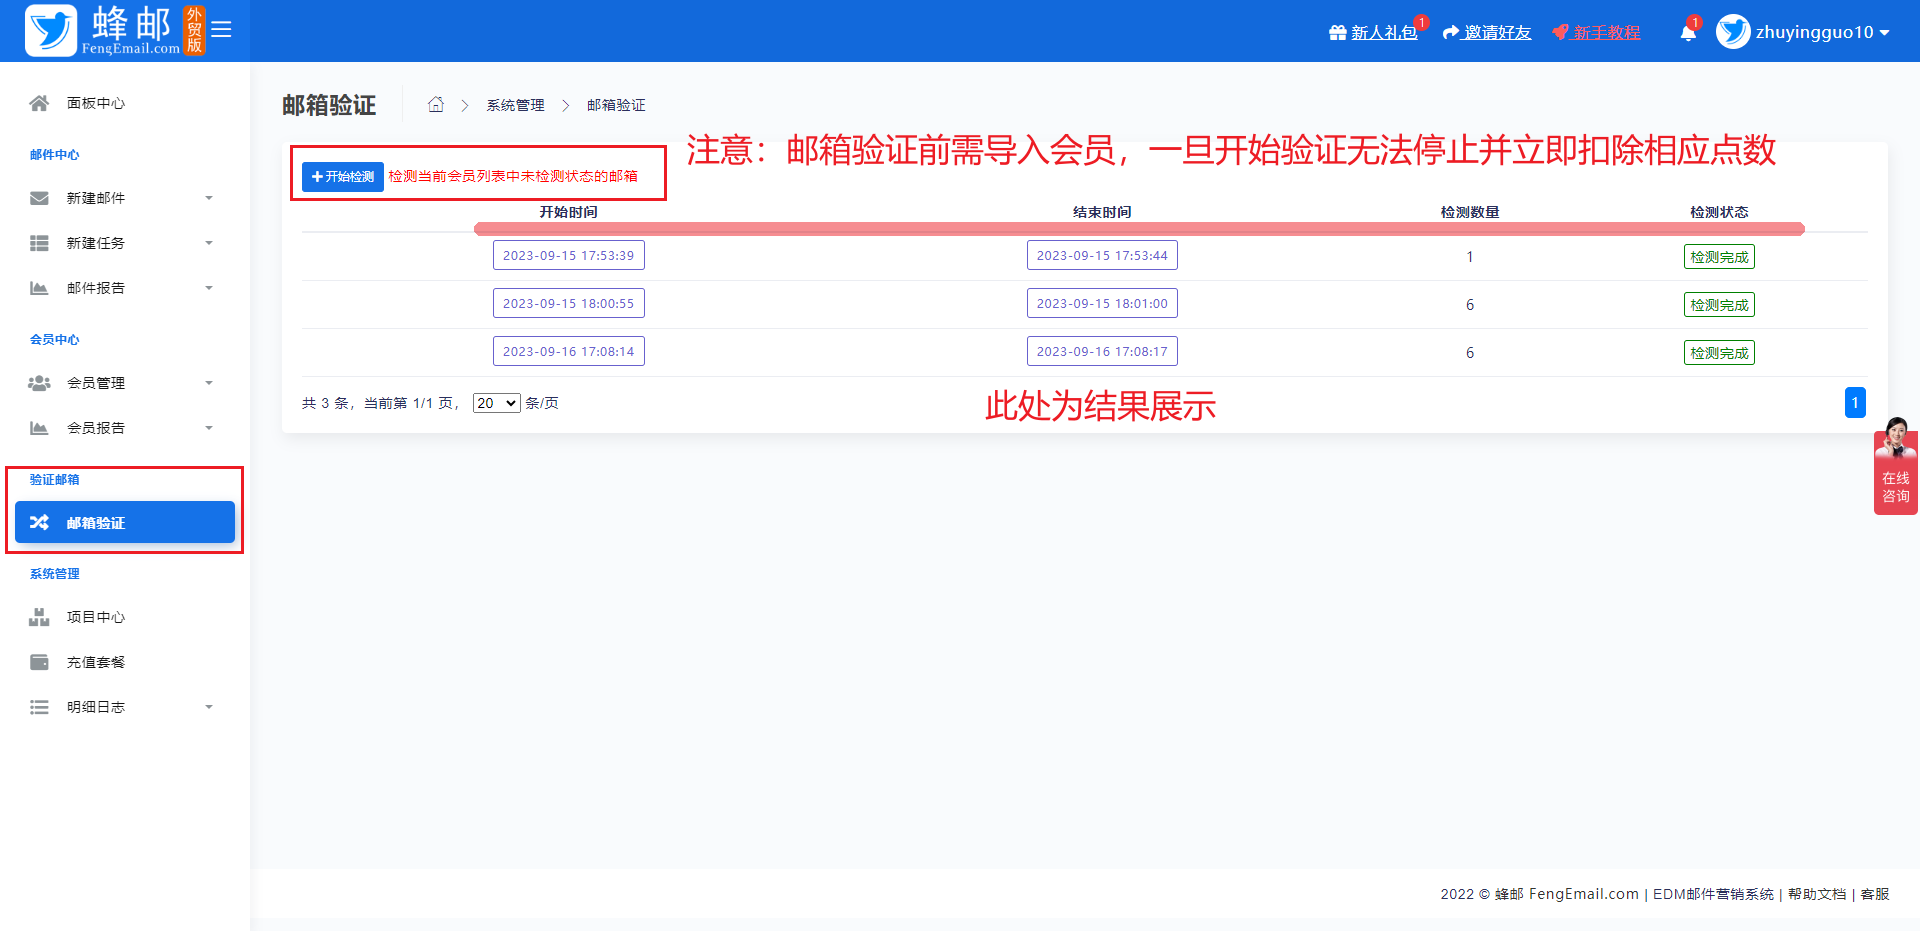Expand the 新建任务 menu arrow

tap(209, 243)
